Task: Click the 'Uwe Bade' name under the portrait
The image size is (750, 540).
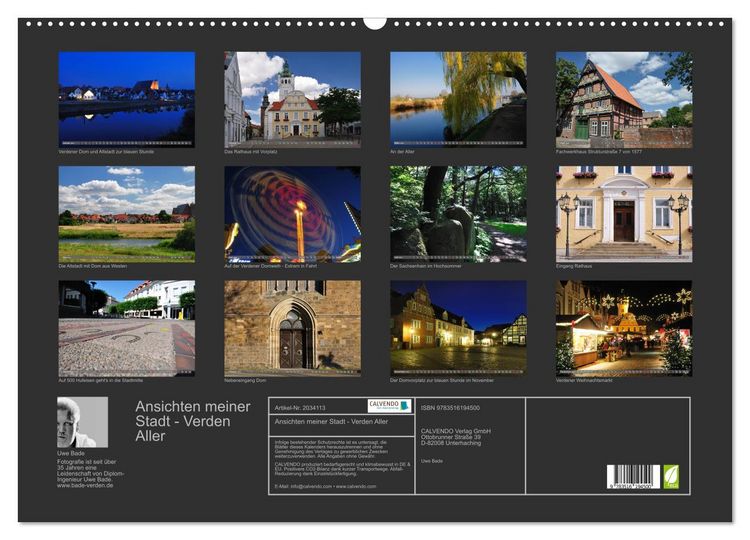Action: pos(71,453)
